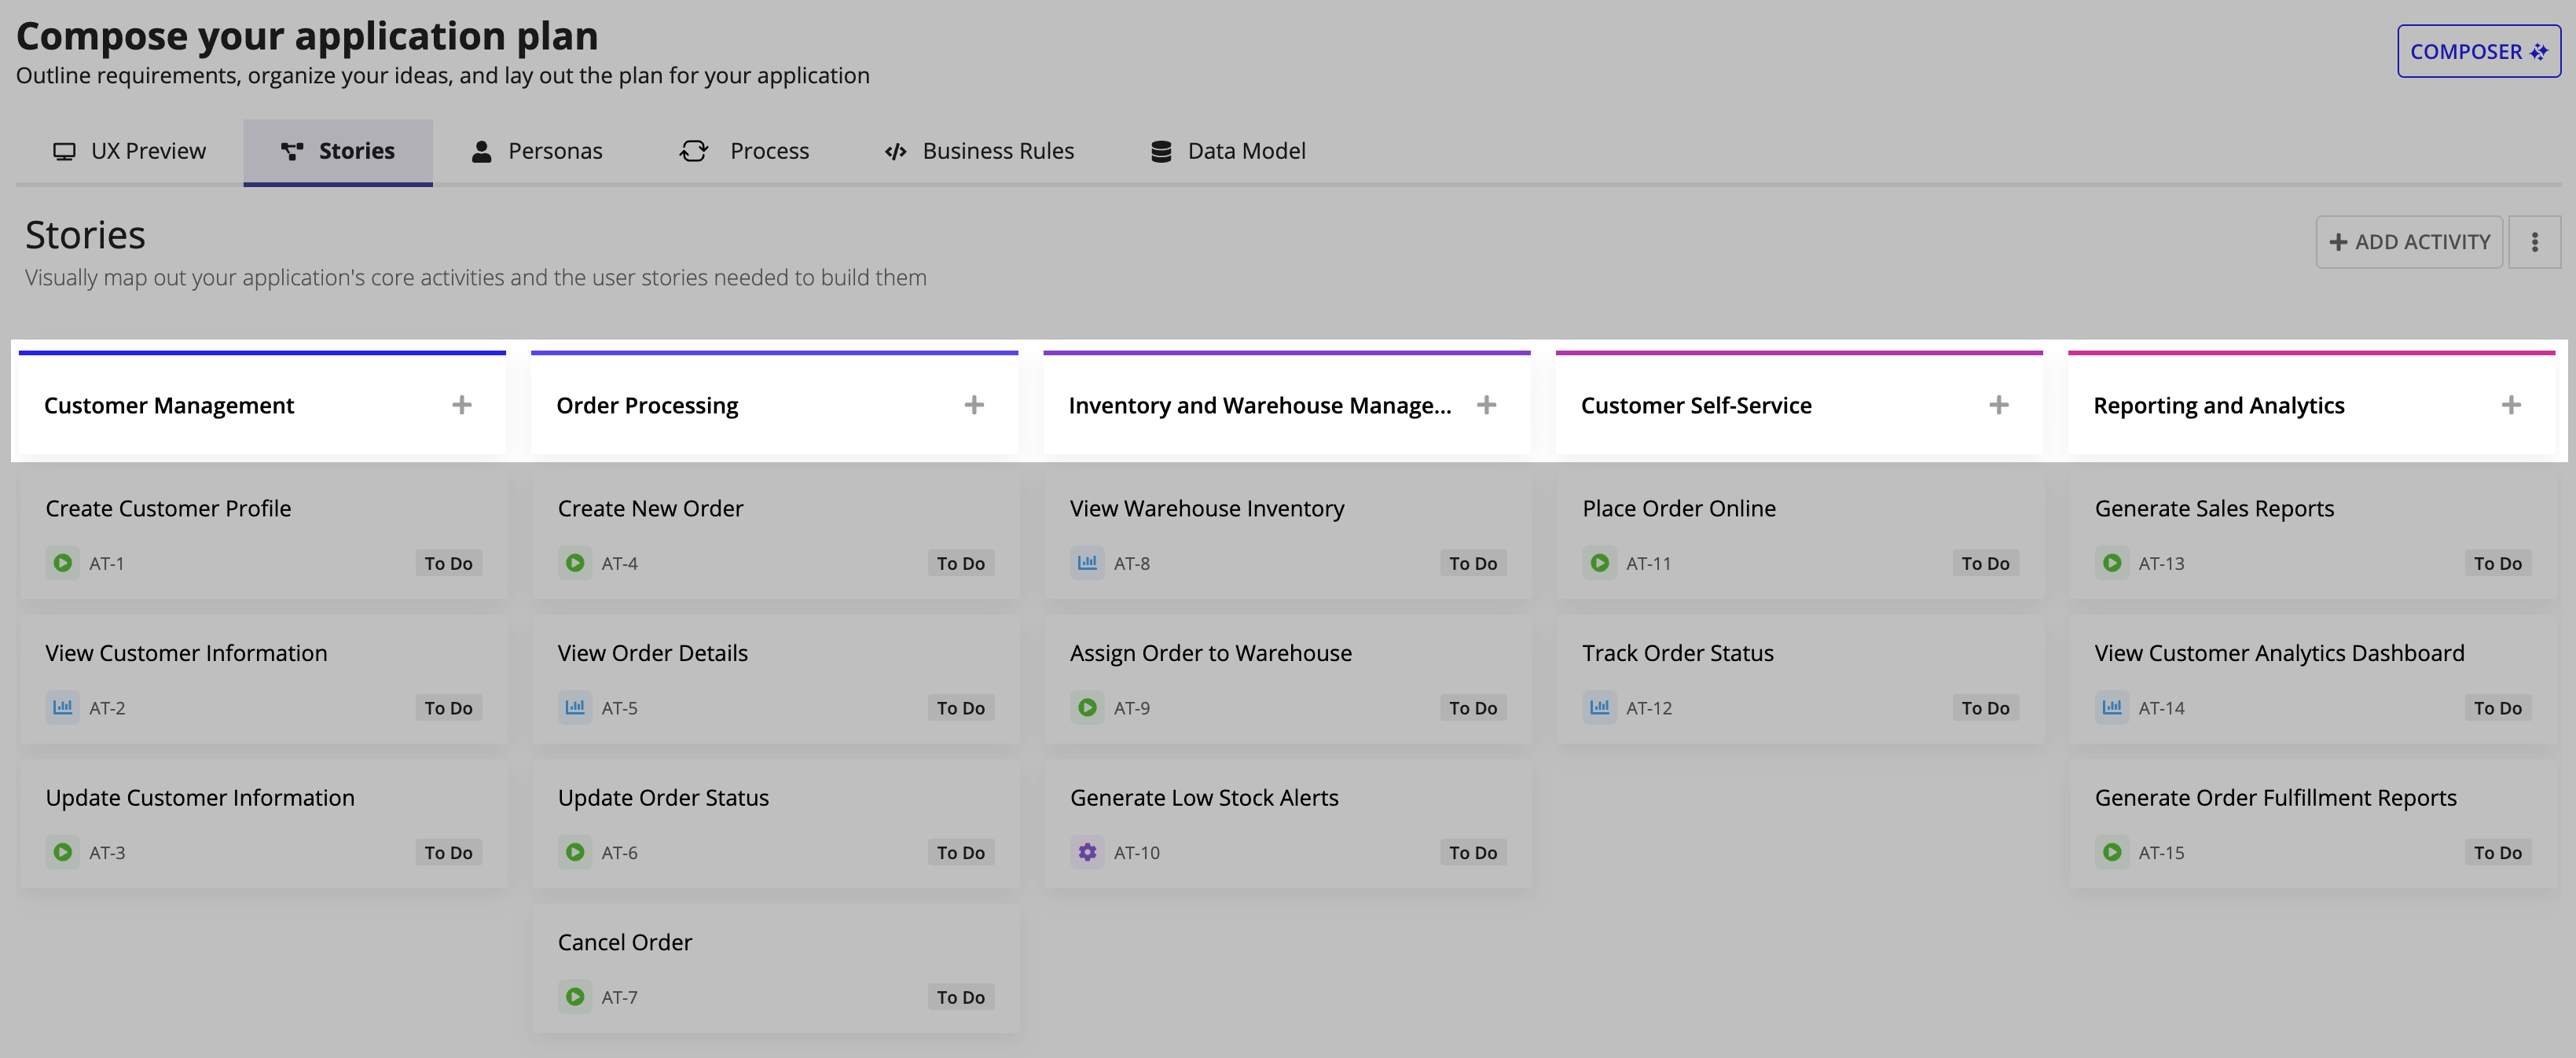Screen dimensions: 2576x1058
Task: Click To Do status on AT-15
Action: click(2497, 852)
